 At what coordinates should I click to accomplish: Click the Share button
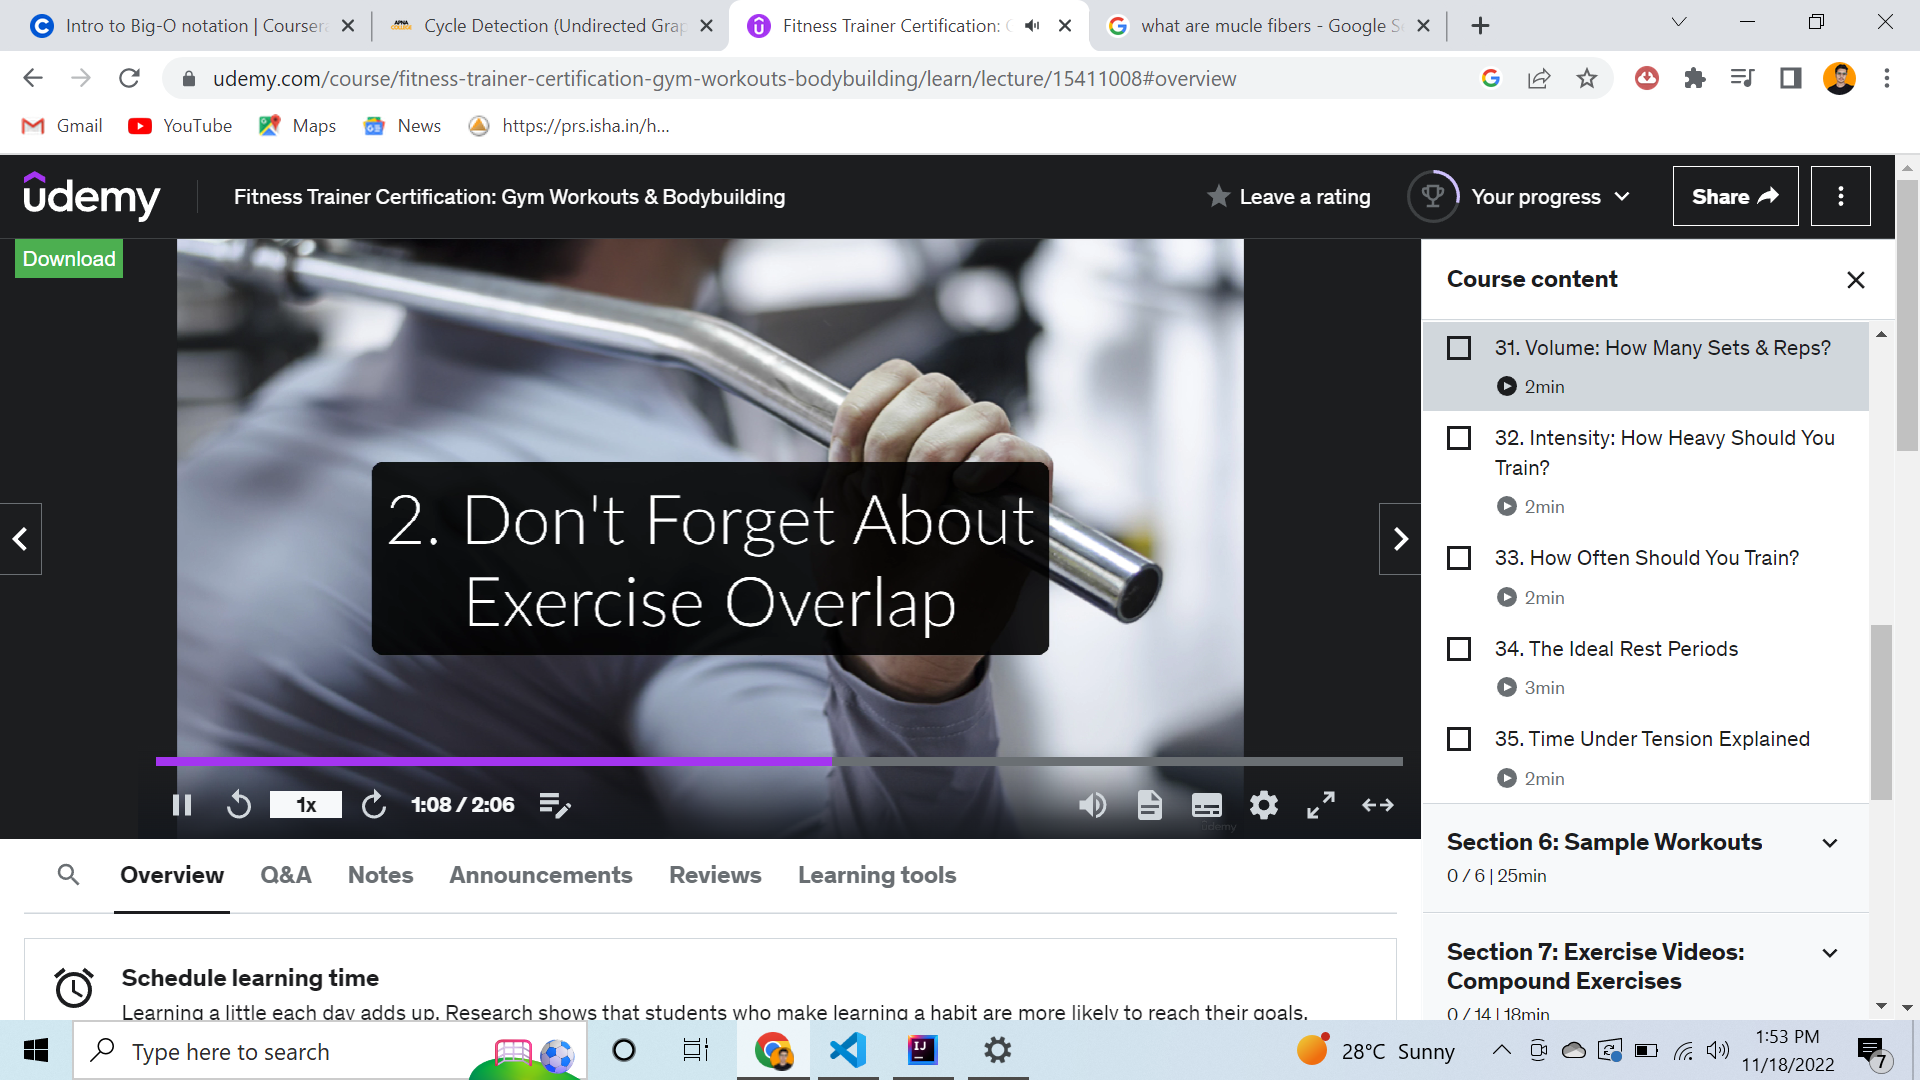point(1734,197)
